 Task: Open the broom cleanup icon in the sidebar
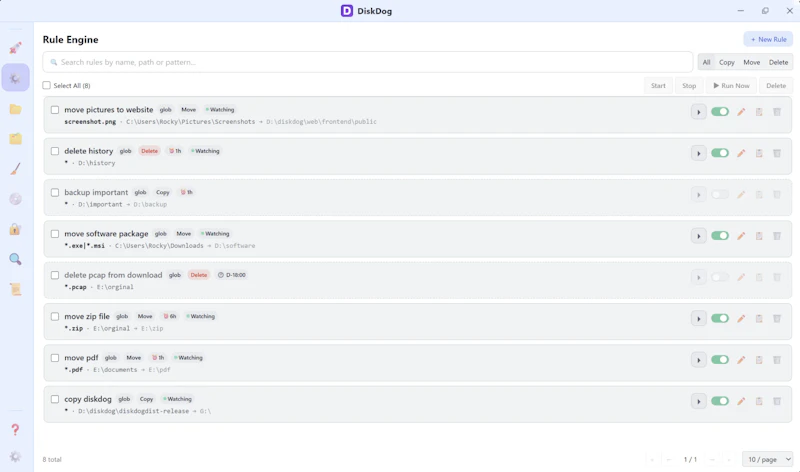(x=15, y=169)
